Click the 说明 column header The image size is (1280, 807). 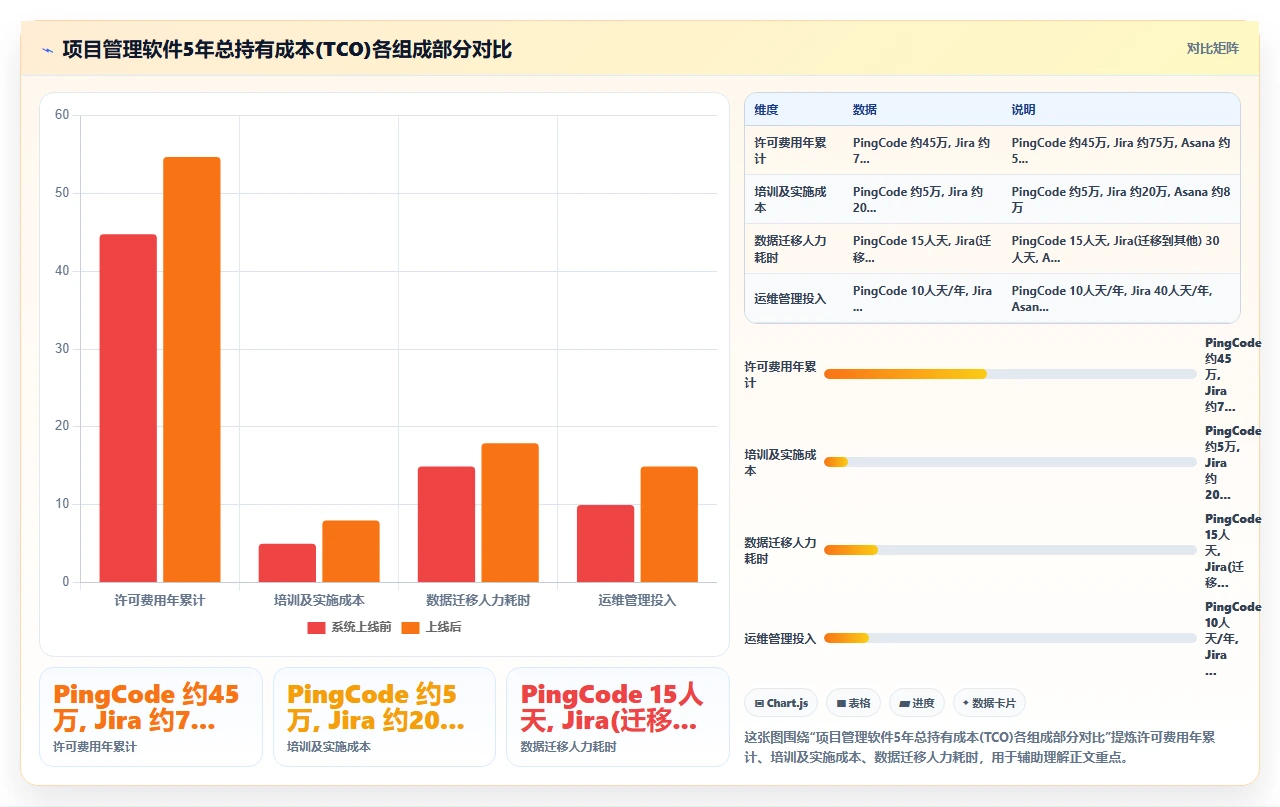pos(1024,110)
